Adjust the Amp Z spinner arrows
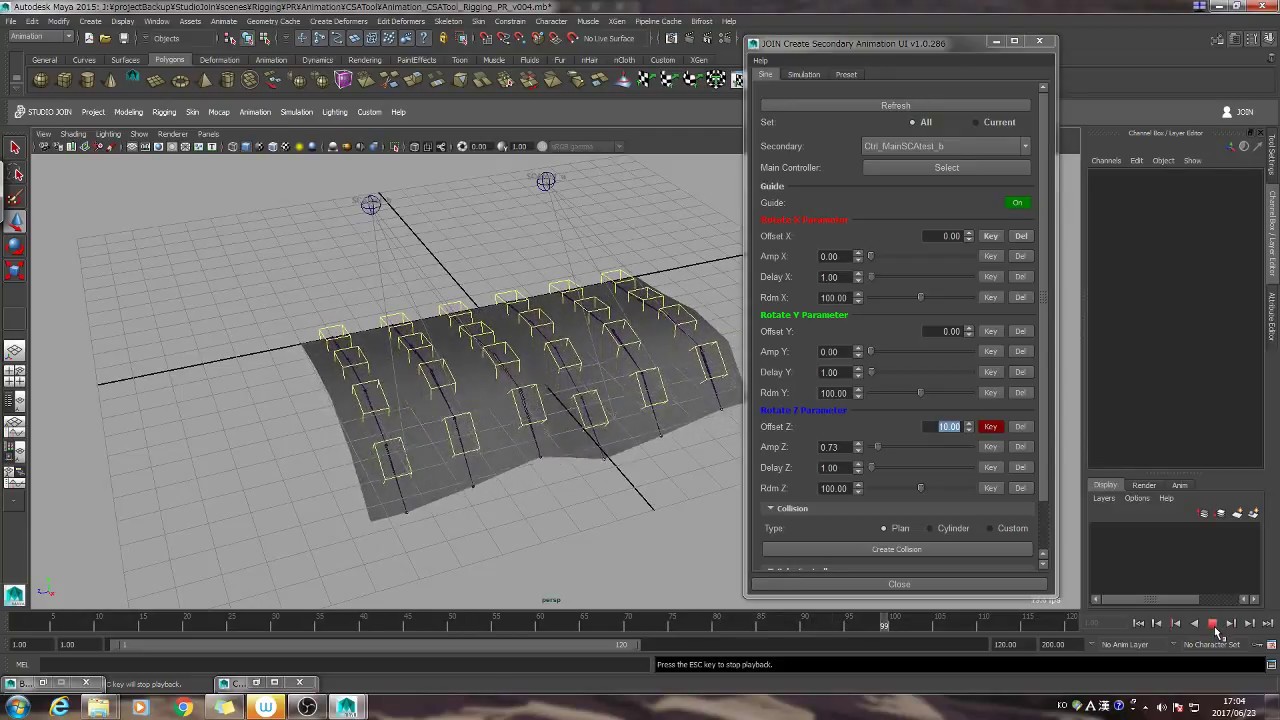This screenshot has height=720, width=1280. click(x=857, y=447)
